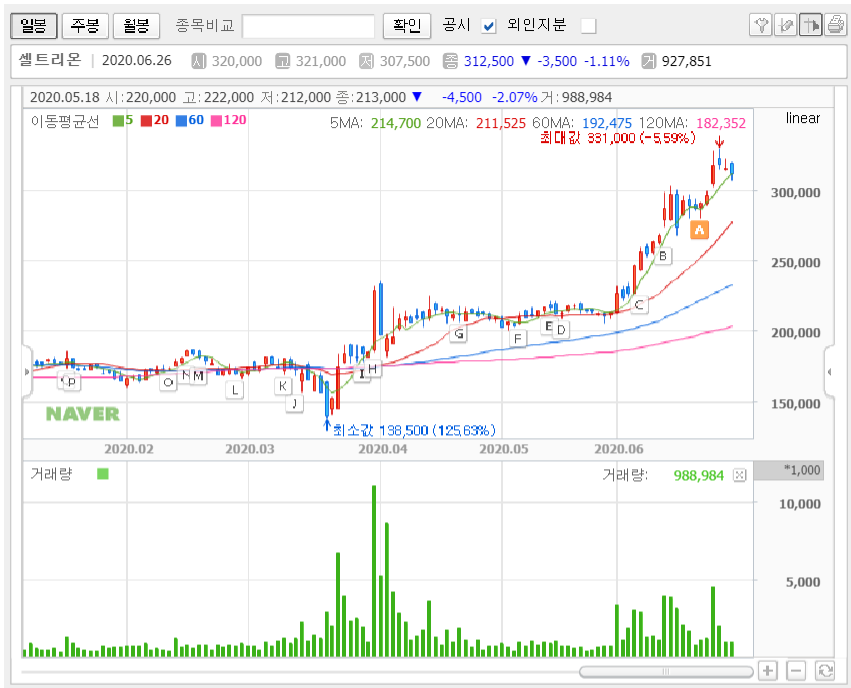Enable the 외인지분 foreign ownership checkbox

click(588, 26)
